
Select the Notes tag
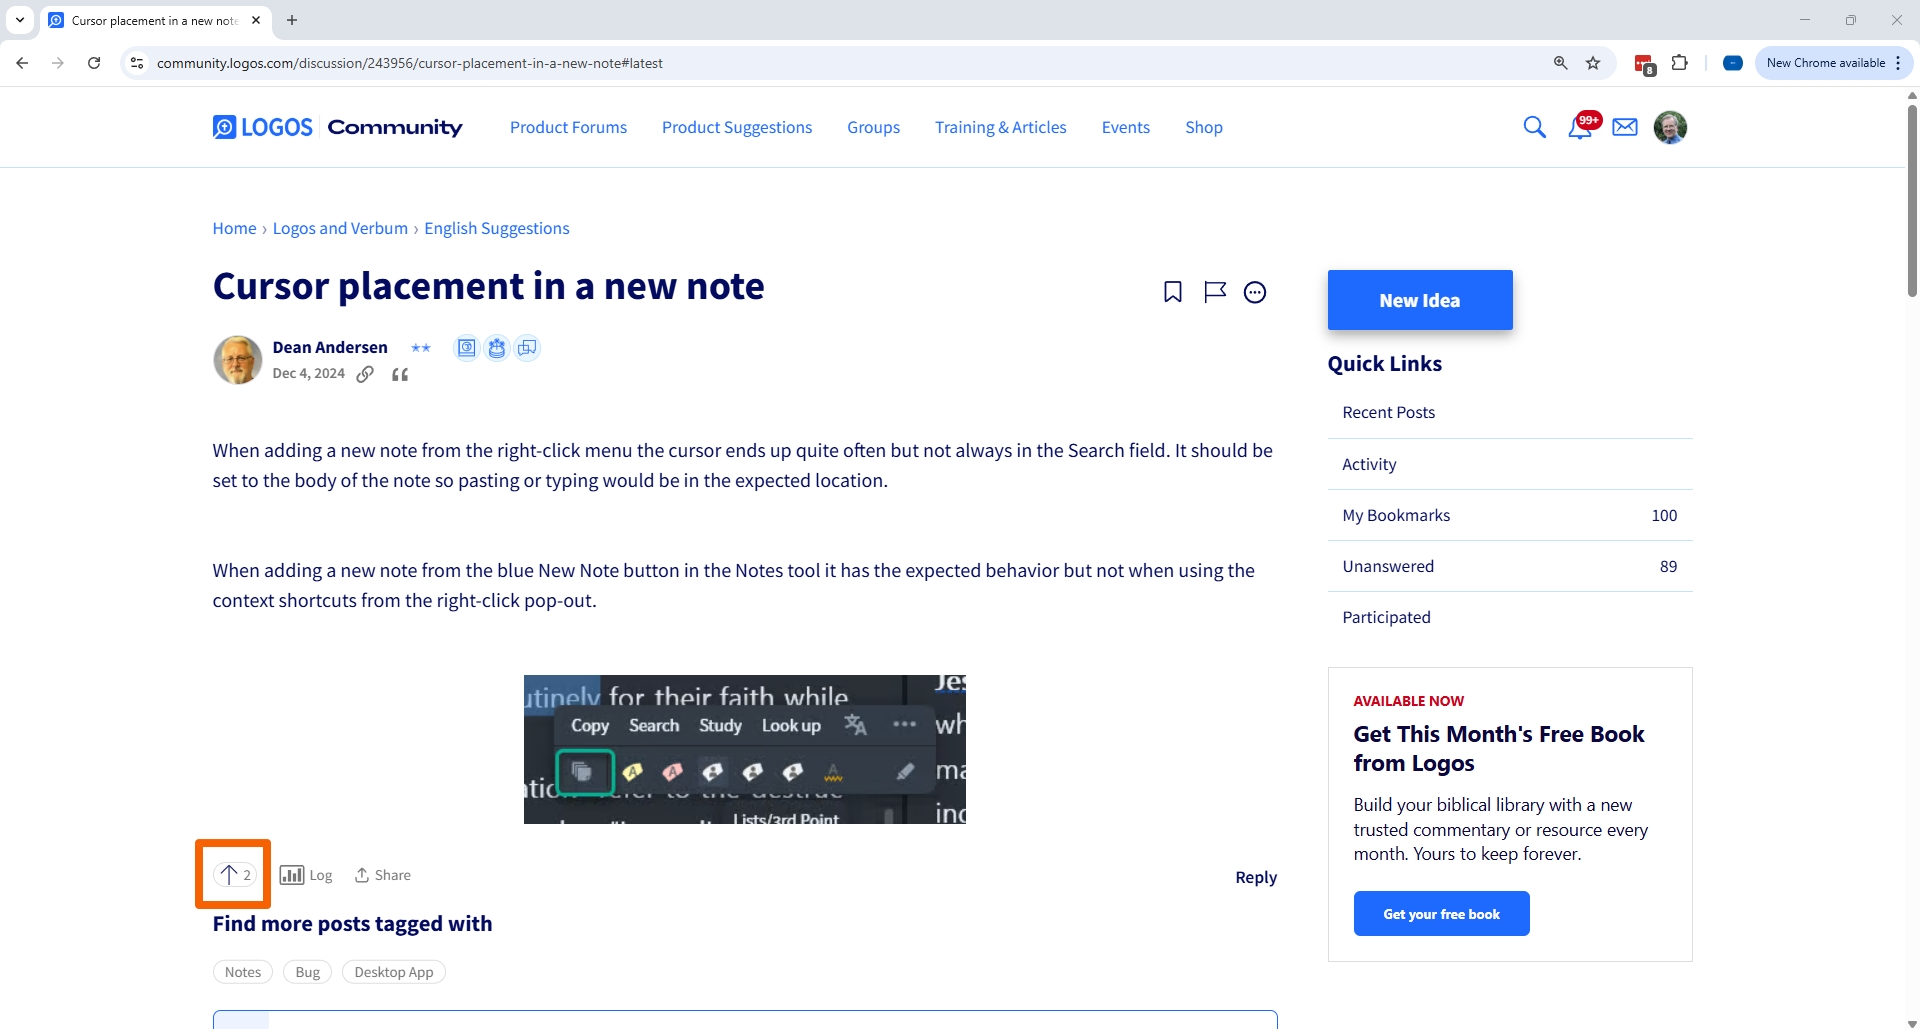(x=243, y=972)
